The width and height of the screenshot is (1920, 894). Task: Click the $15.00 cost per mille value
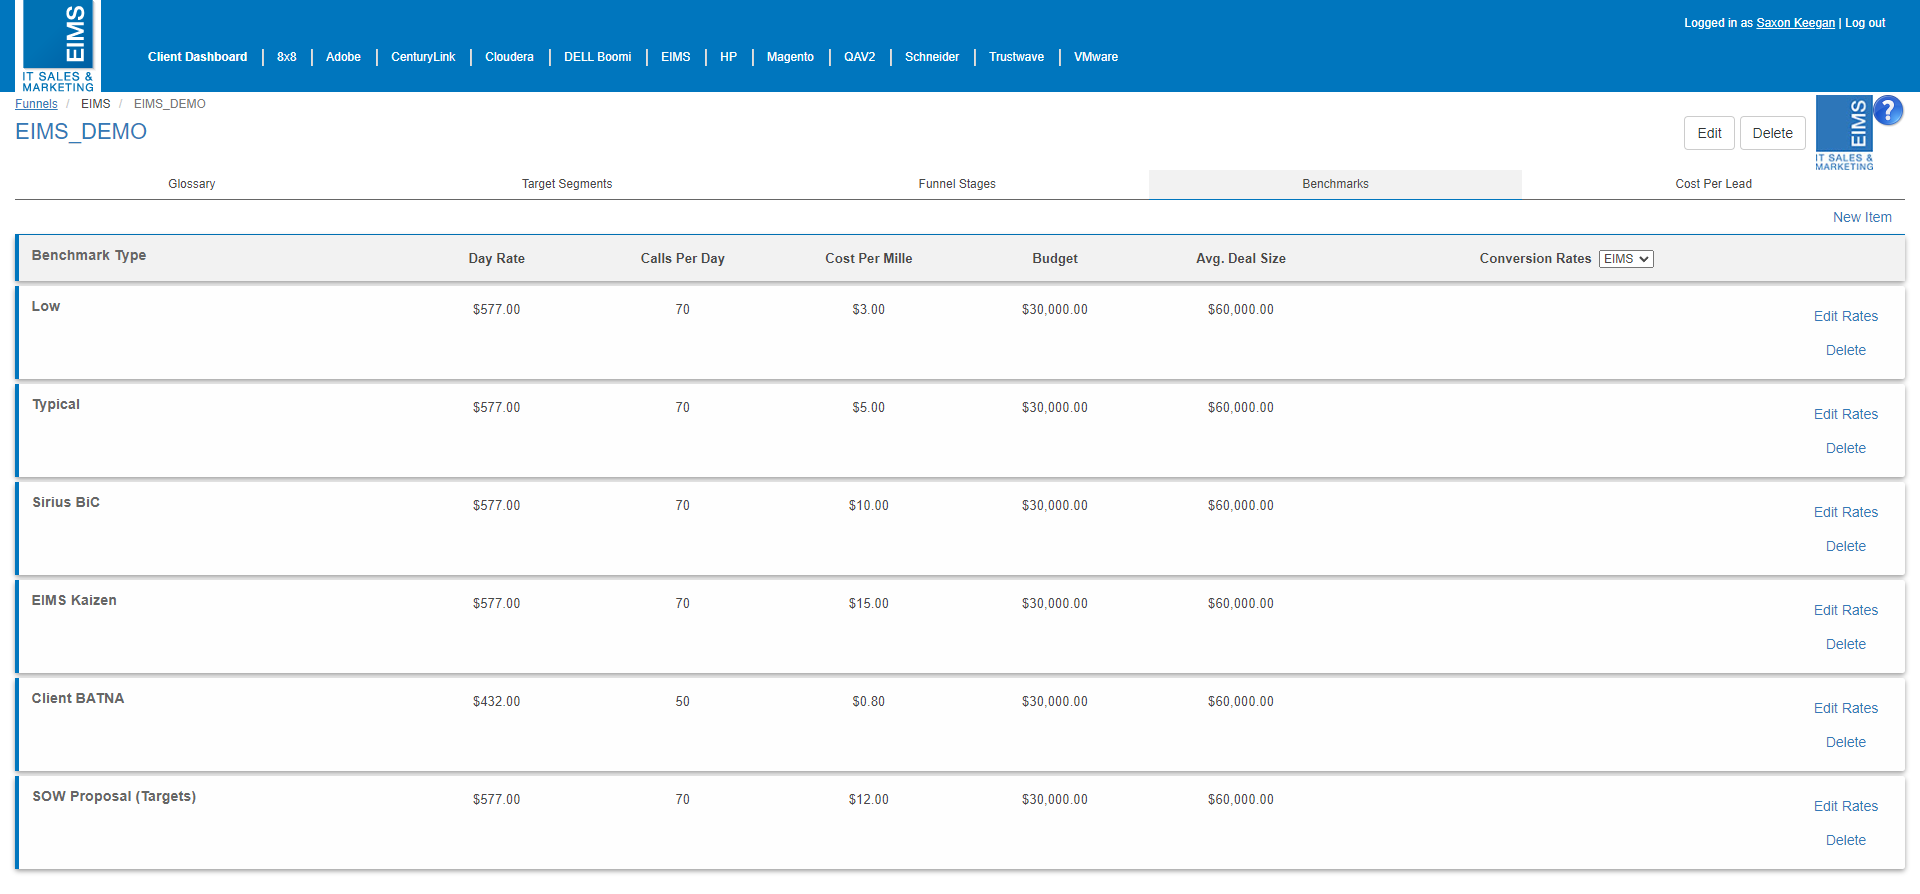pos(868,604)
